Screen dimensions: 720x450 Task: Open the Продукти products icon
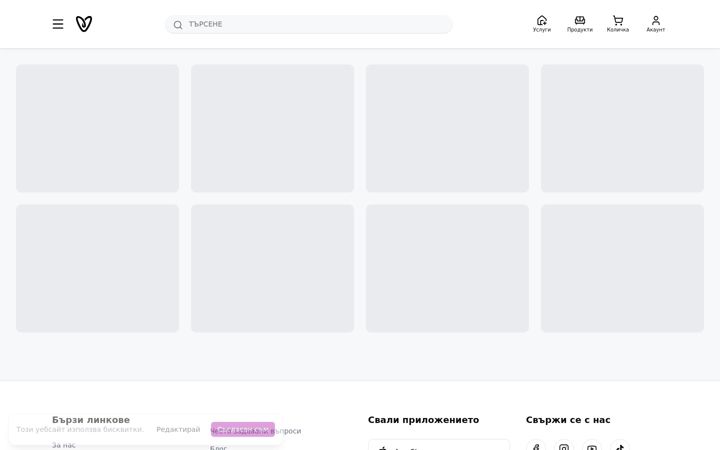pyautogui.click(x=579, y=24)
